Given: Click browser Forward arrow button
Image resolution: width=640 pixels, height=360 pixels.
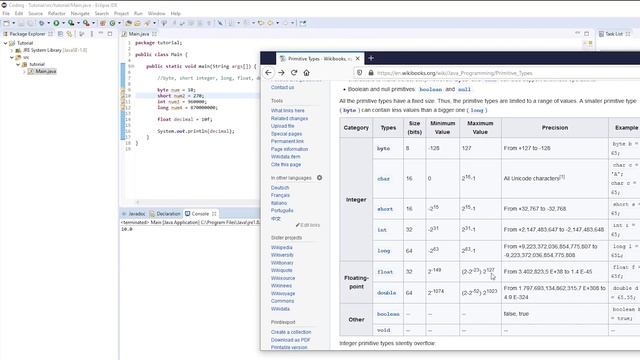Looking at the screenshot, I should [x=281, y=73].
